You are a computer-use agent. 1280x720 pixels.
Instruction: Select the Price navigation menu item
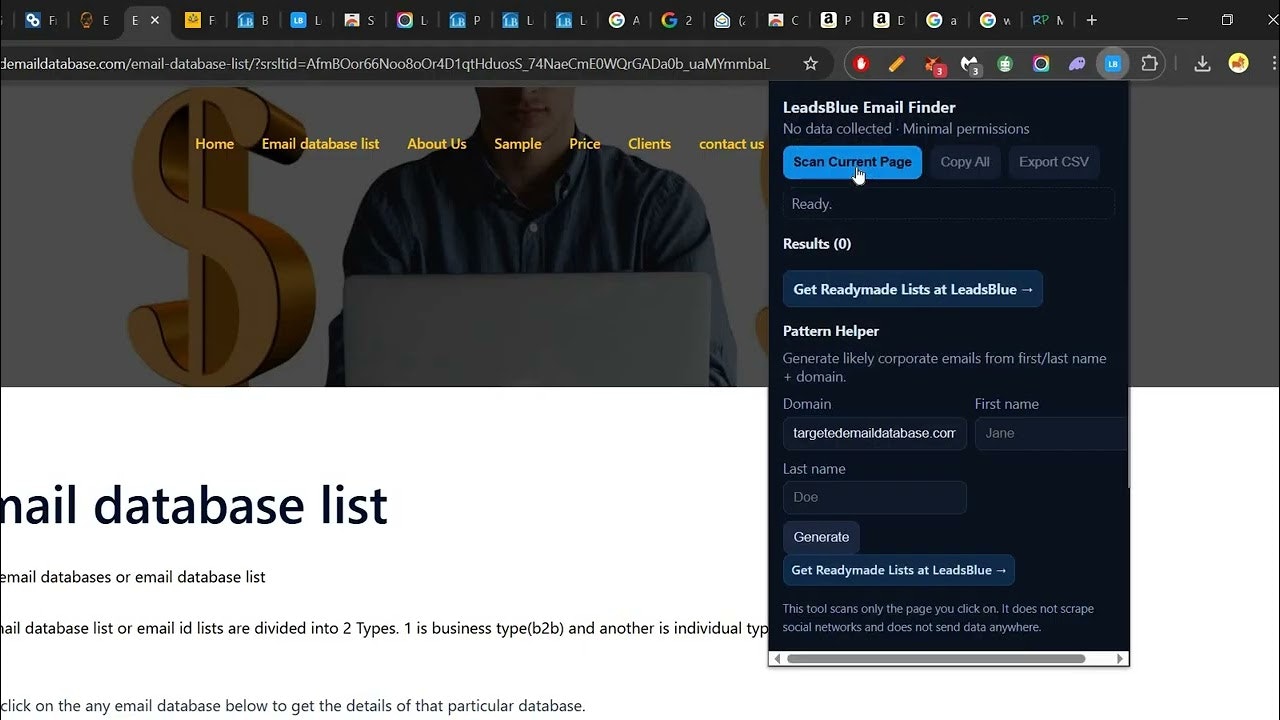584,143
